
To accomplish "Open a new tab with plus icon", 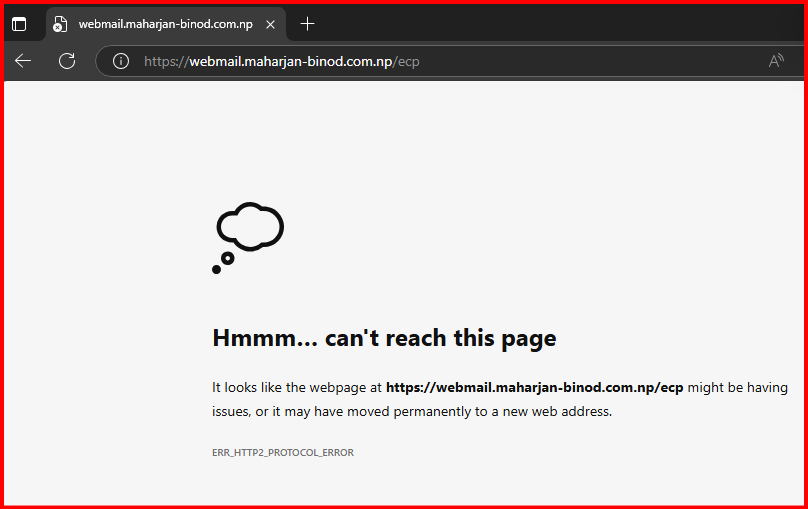I will 307,24.
